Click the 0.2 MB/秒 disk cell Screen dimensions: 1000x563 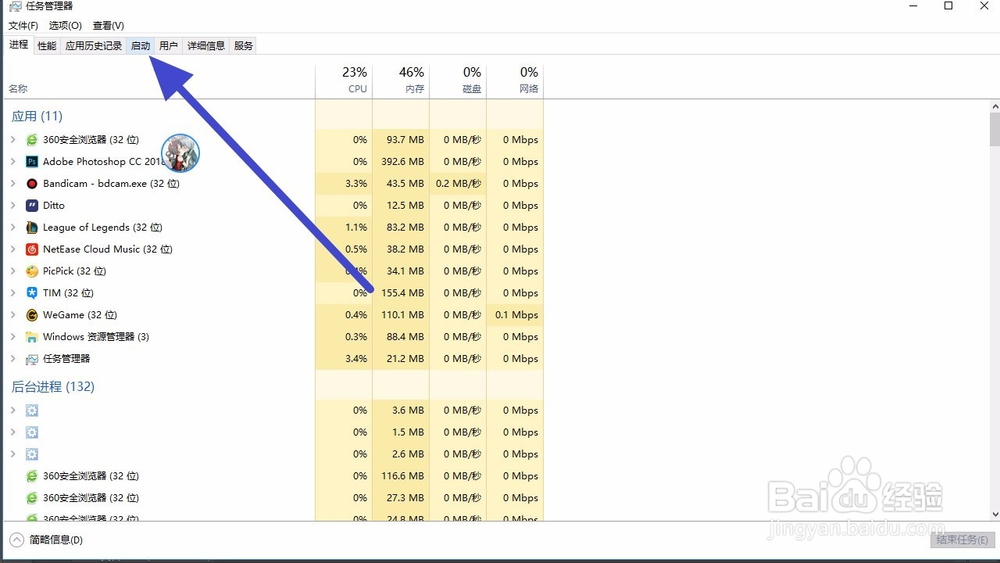point(458,184)
